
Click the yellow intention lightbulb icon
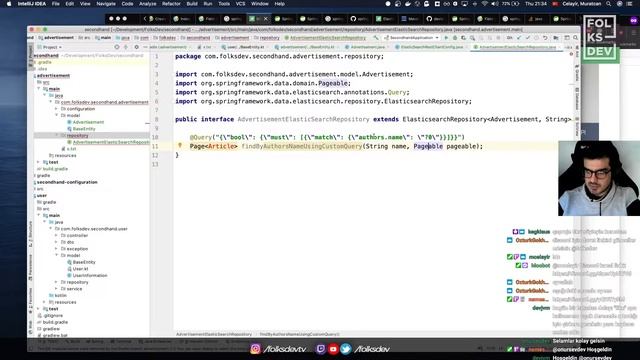tap(180, 145)
